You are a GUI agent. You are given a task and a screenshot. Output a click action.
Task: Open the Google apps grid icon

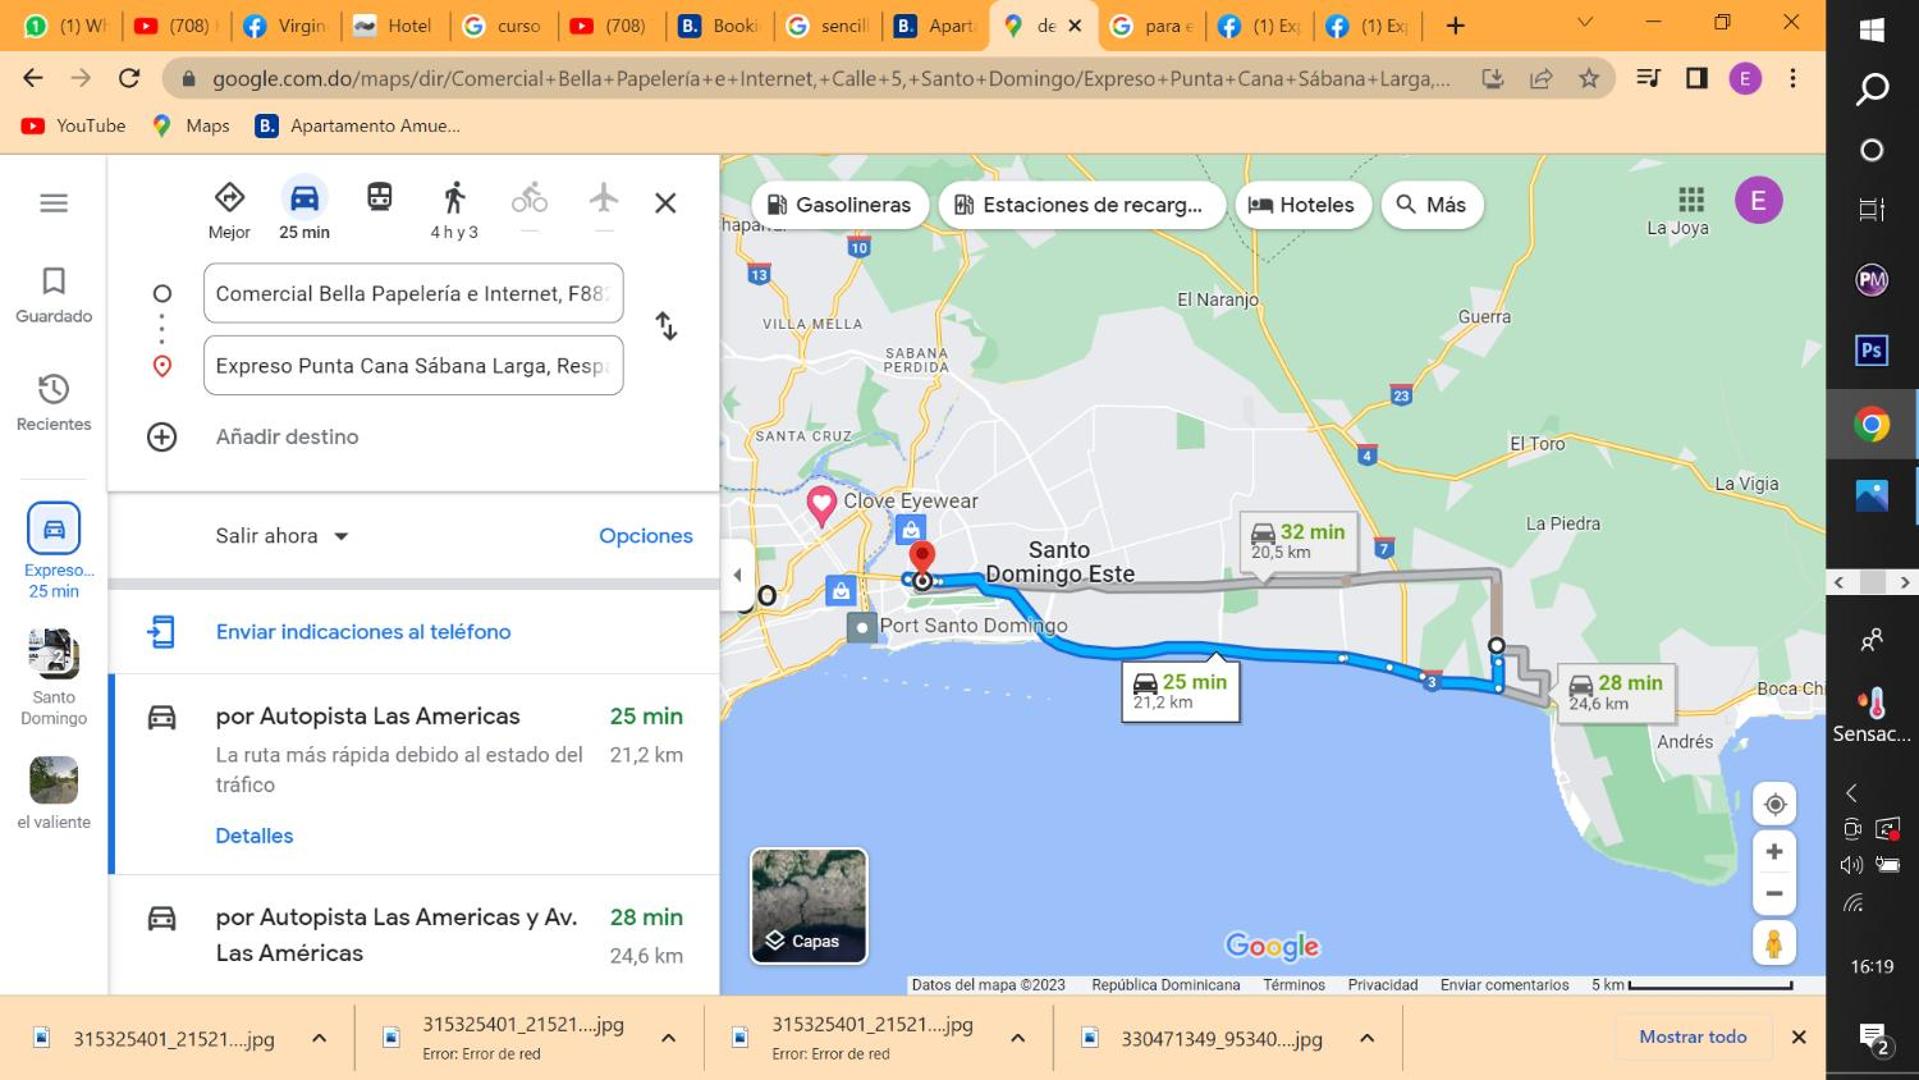(x=1691, y=200)
